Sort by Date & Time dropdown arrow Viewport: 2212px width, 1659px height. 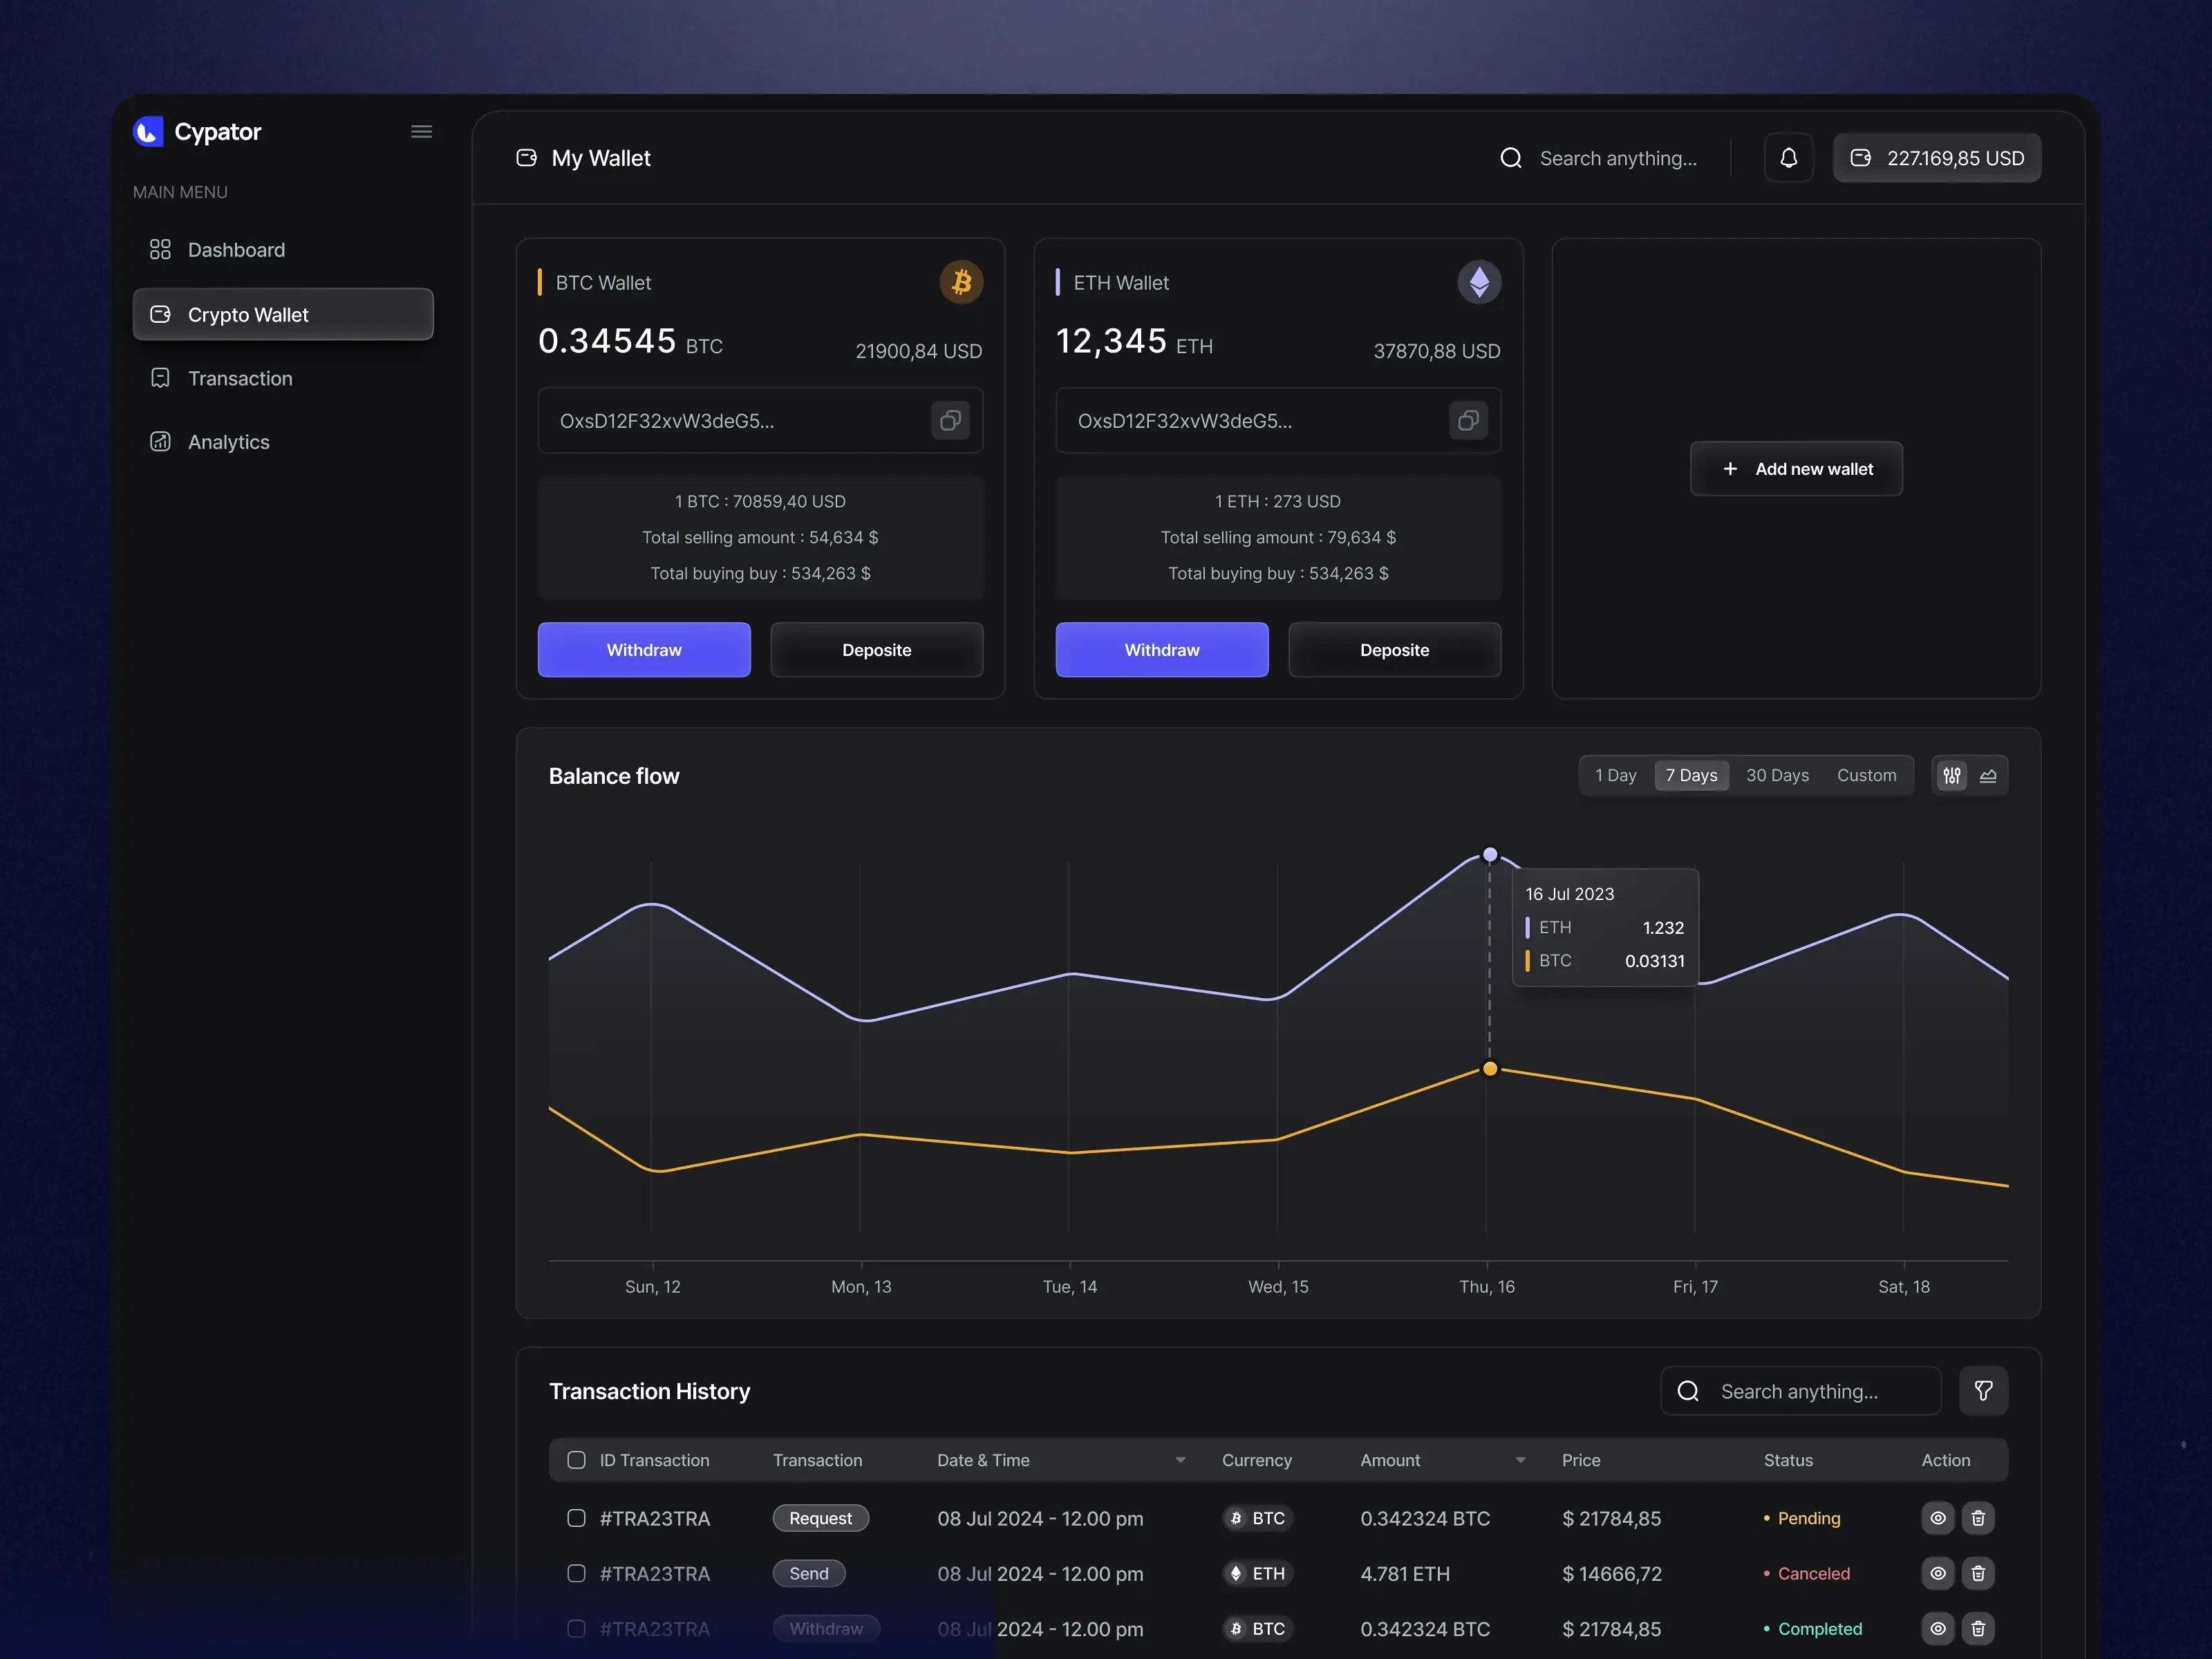pyautogui.click(x=1180, y=1460)
